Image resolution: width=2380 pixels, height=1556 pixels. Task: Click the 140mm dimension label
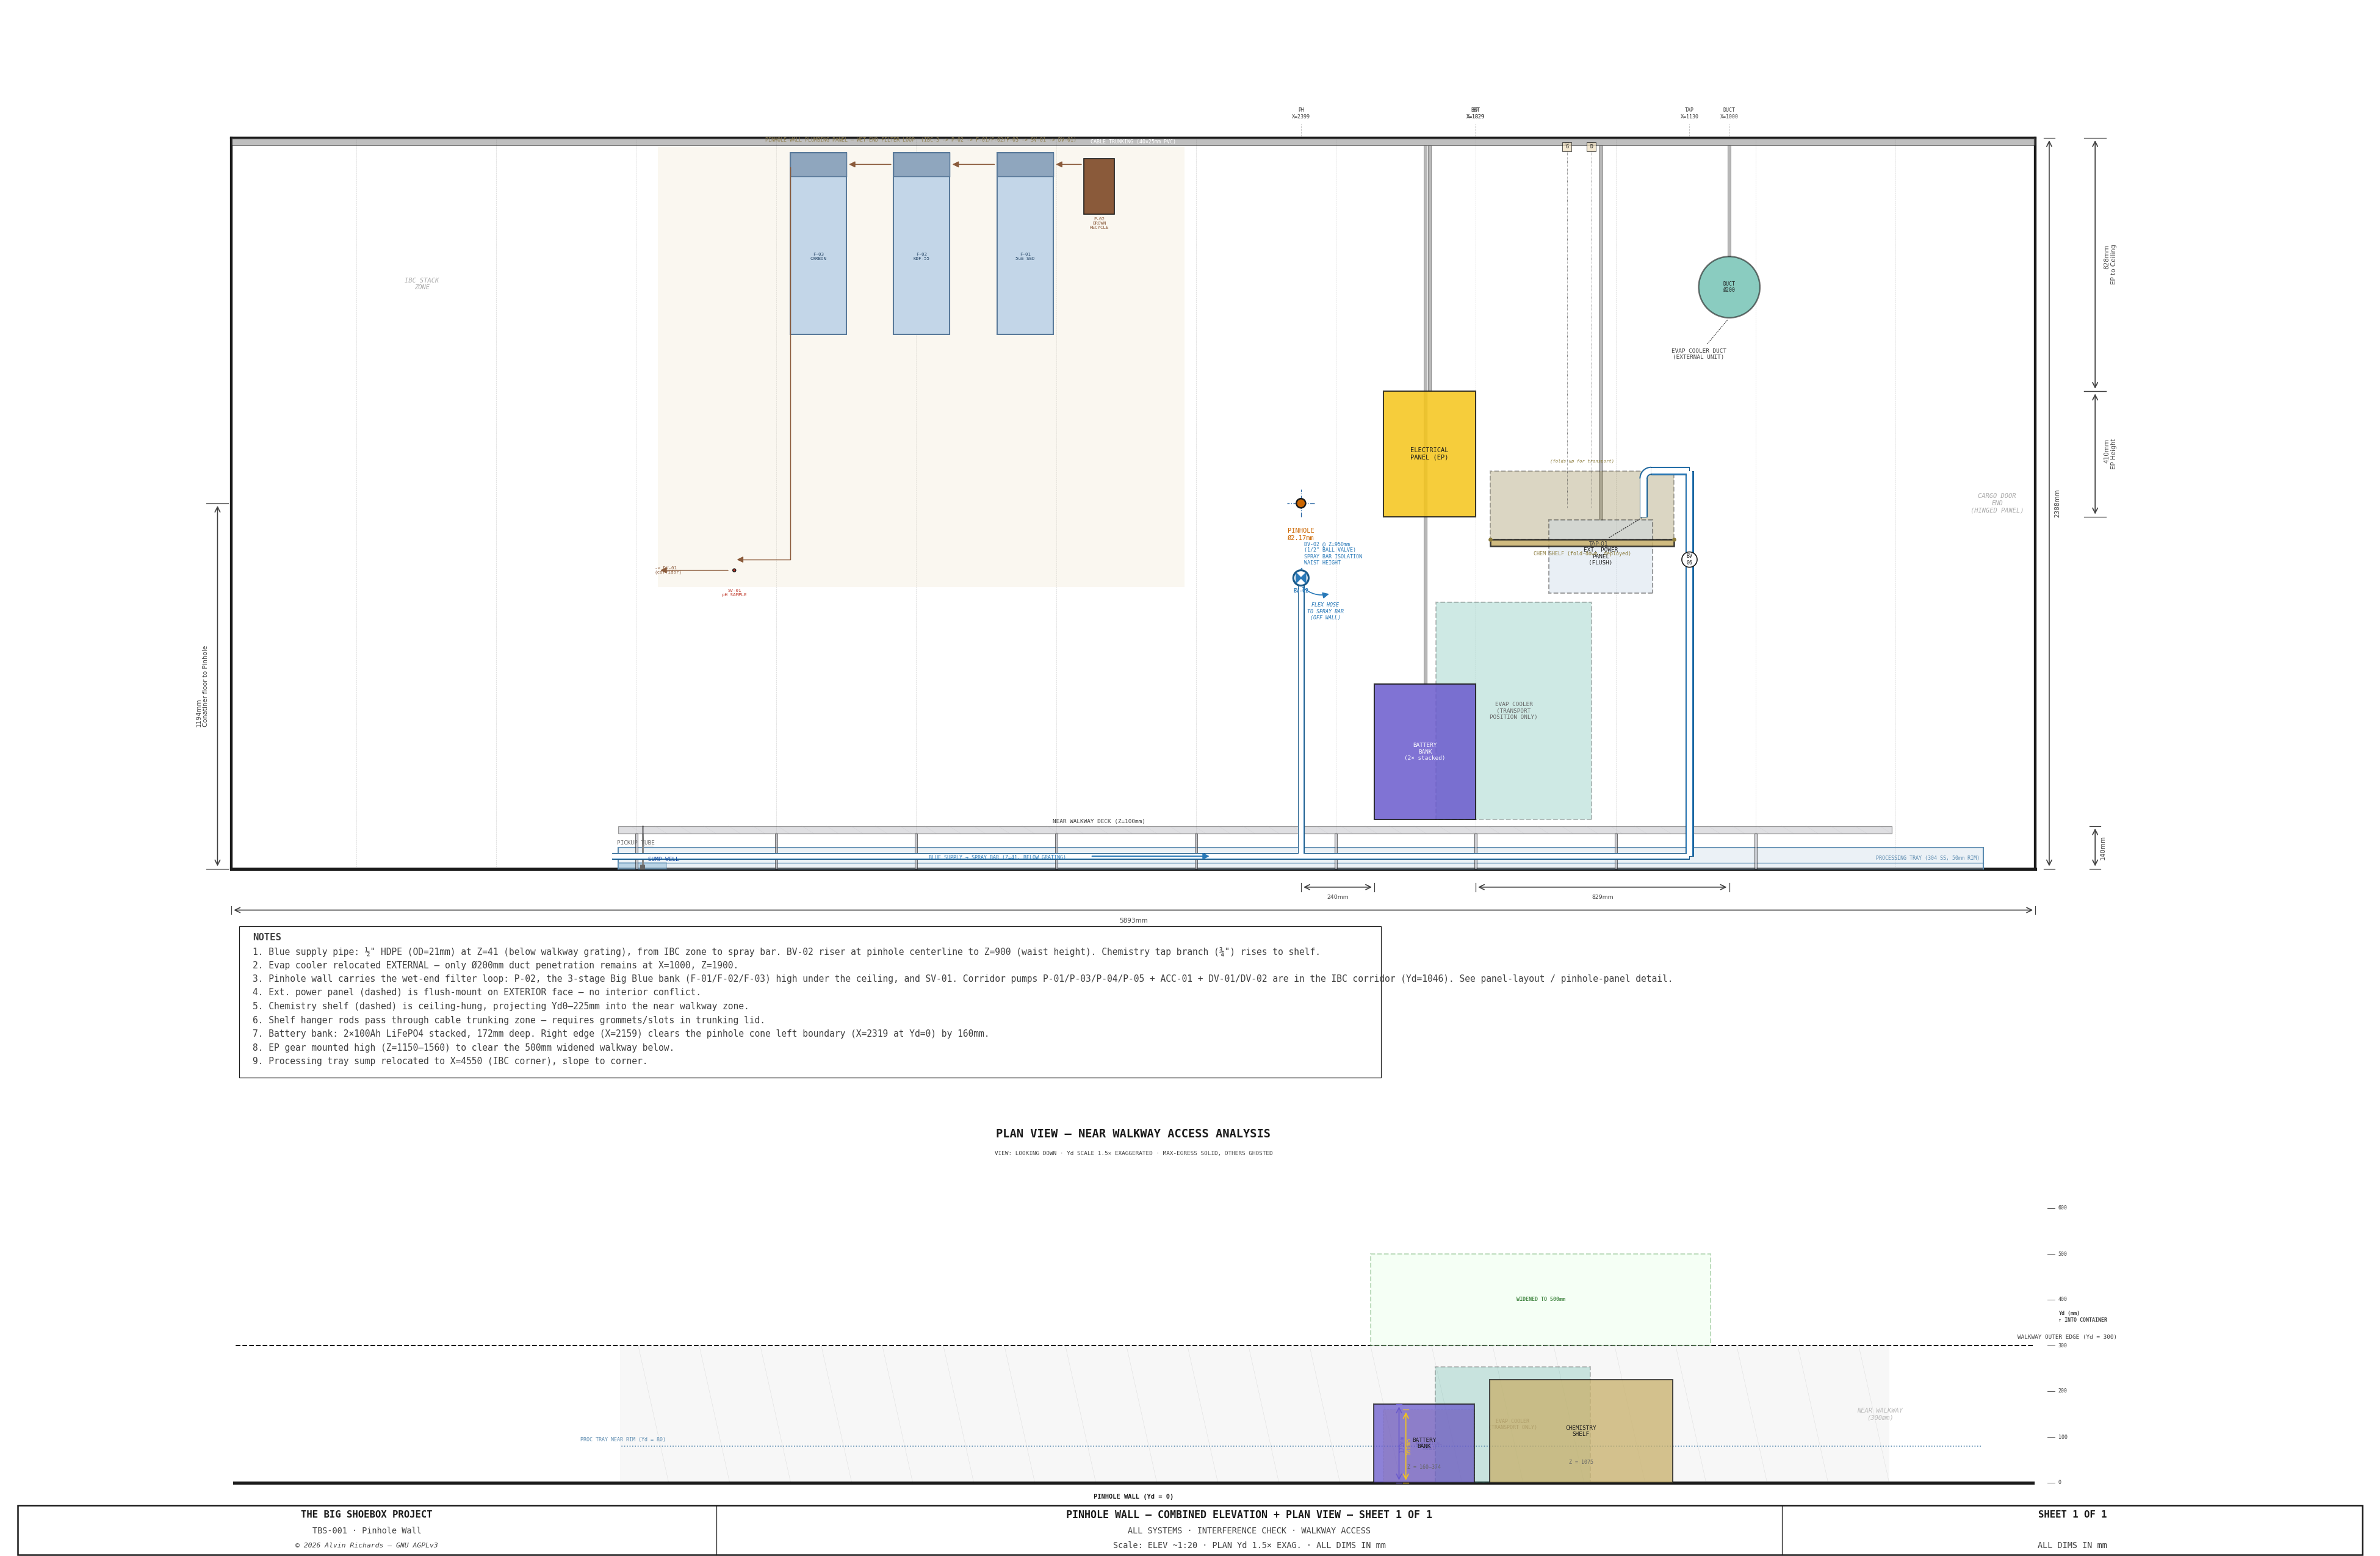coord(2102,848)
